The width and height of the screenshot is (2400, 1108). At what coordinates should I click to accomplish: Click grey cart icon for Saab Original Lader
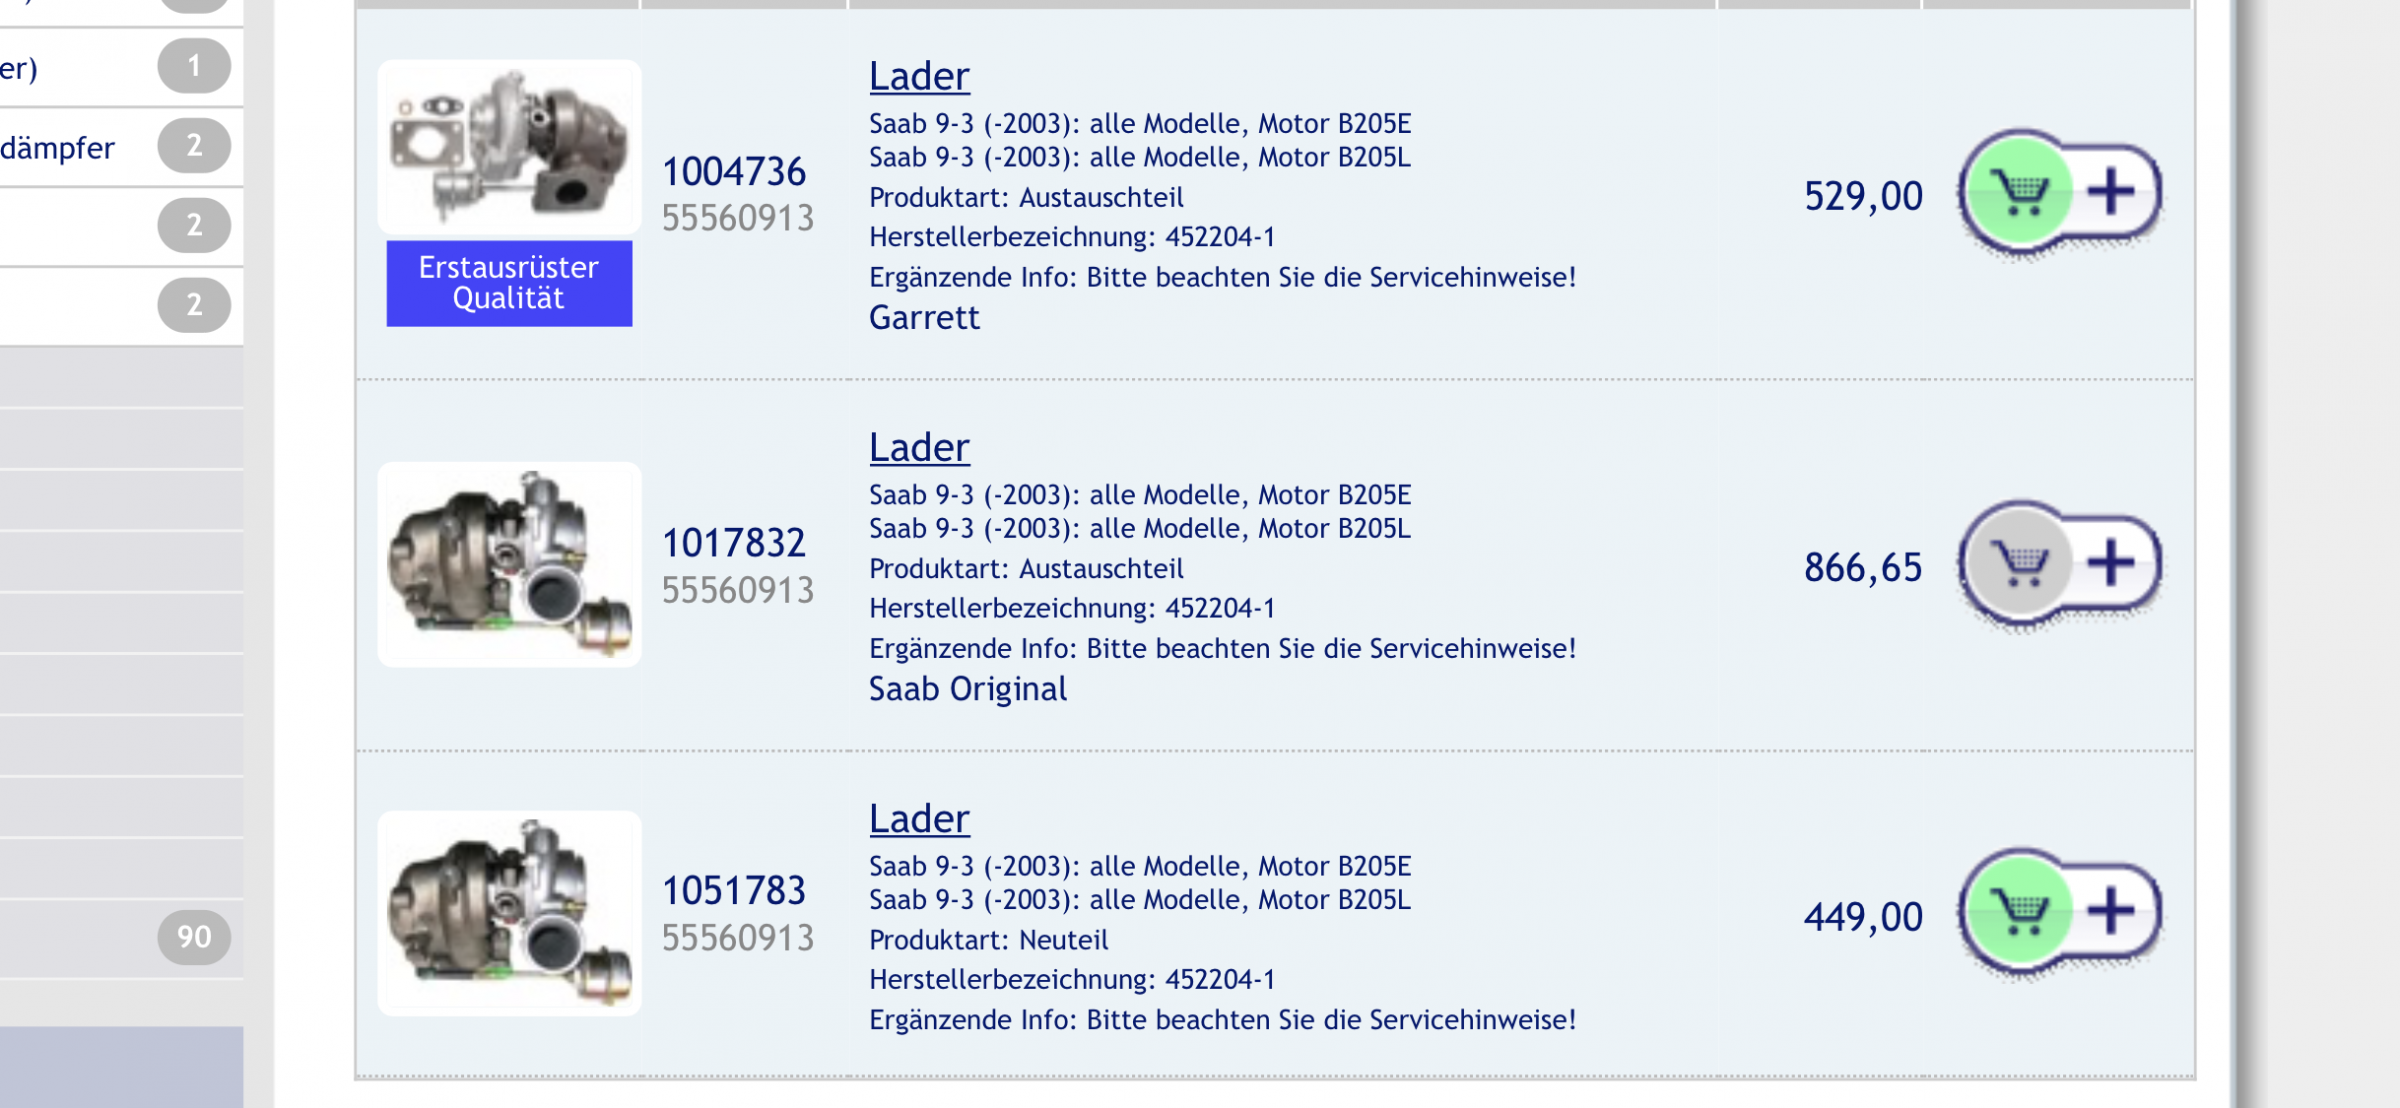pos(2019,563)
